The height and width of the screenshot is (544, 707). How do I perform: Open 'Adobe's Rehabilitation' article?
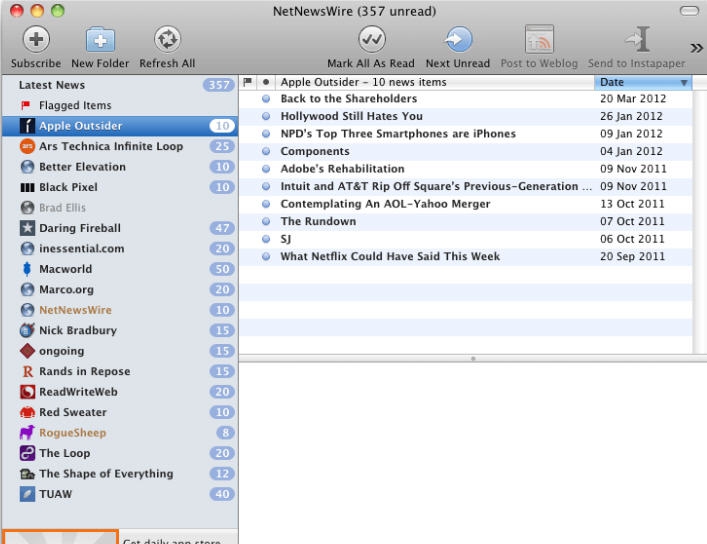click(466, 169)
